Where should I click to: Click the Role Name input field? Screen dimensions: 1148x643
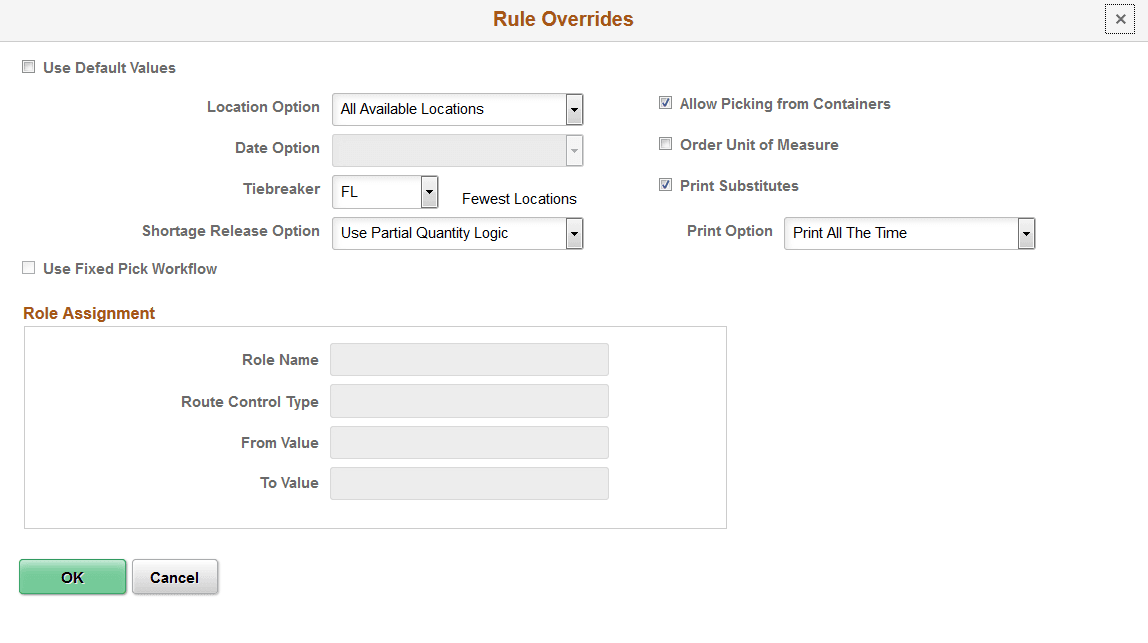click(x=469, y=359)
